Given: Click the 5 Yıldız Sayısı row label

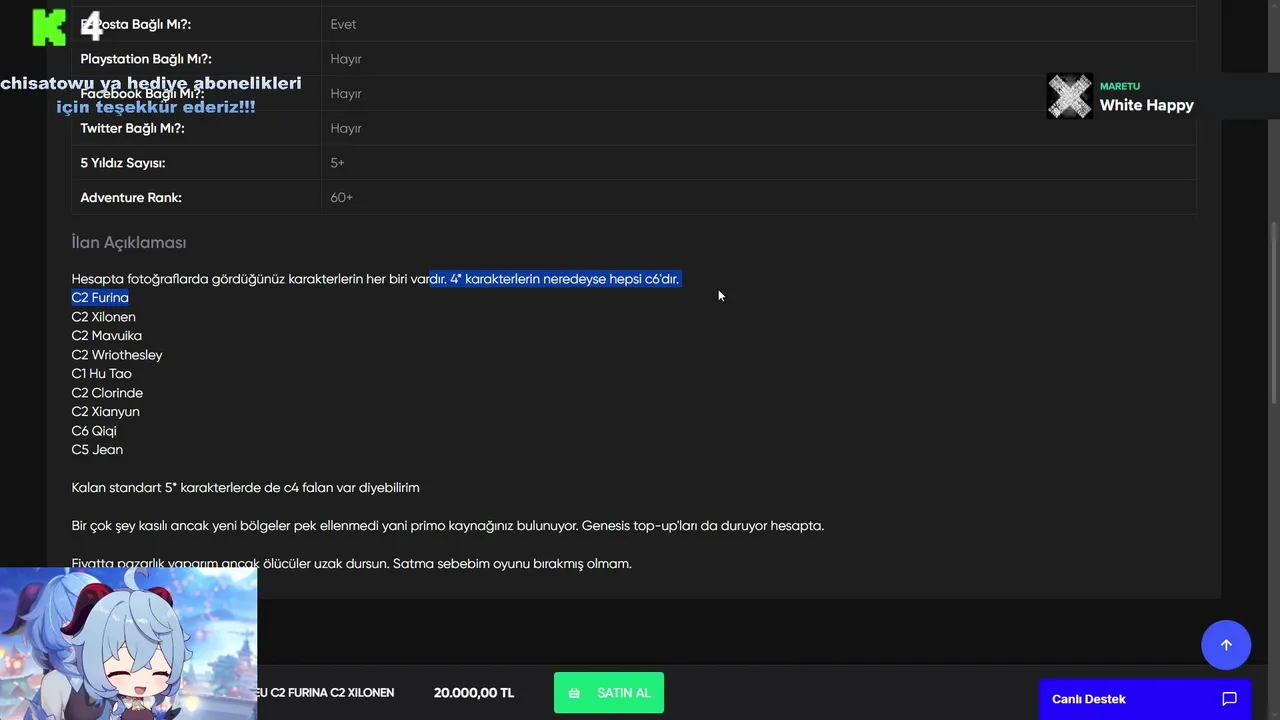Looking at the screenshot, I should point(123,163).
